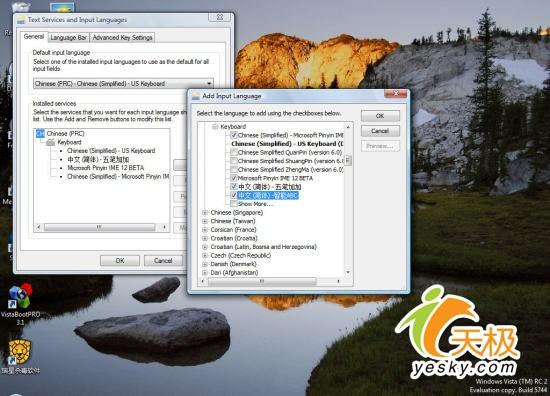Click the Text Services title bar icon

21,20
